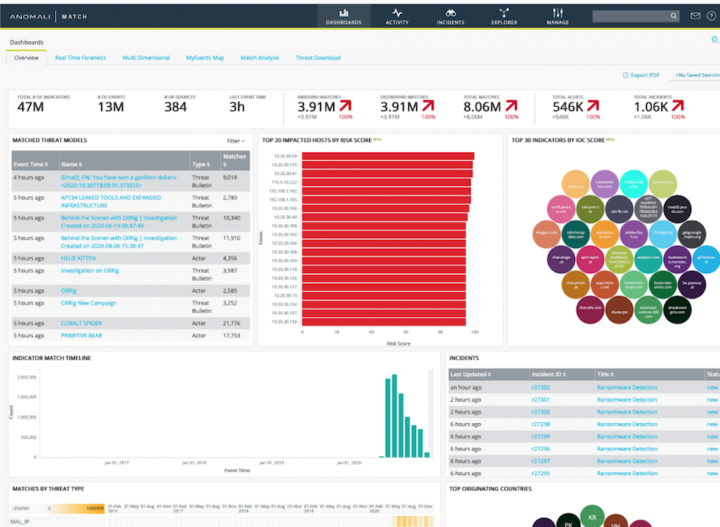Click the 47M total indicators value

(30, 107)
